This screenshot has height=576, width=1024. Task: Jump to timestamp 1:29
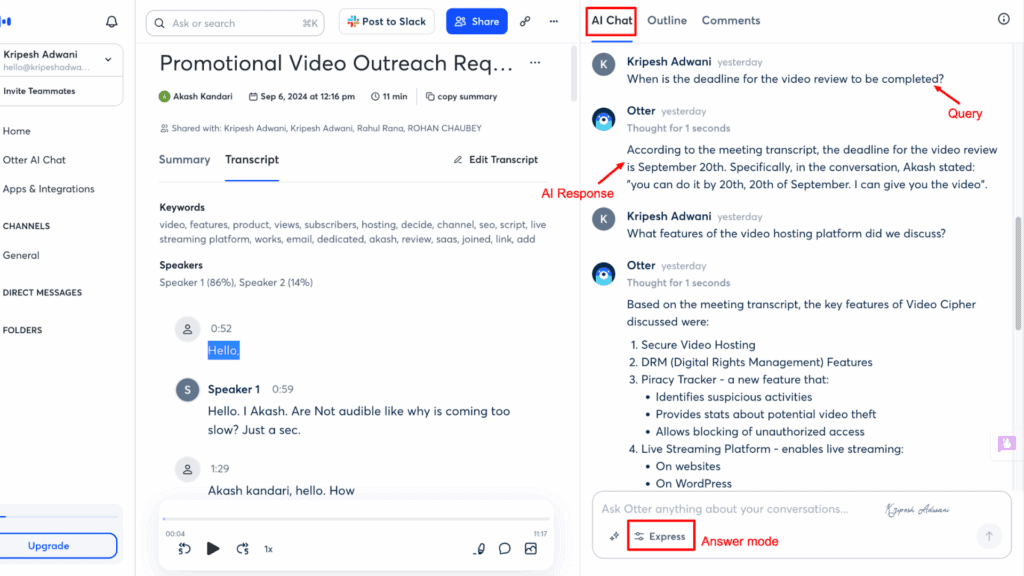pyautogui.click(x=219, y=469)
